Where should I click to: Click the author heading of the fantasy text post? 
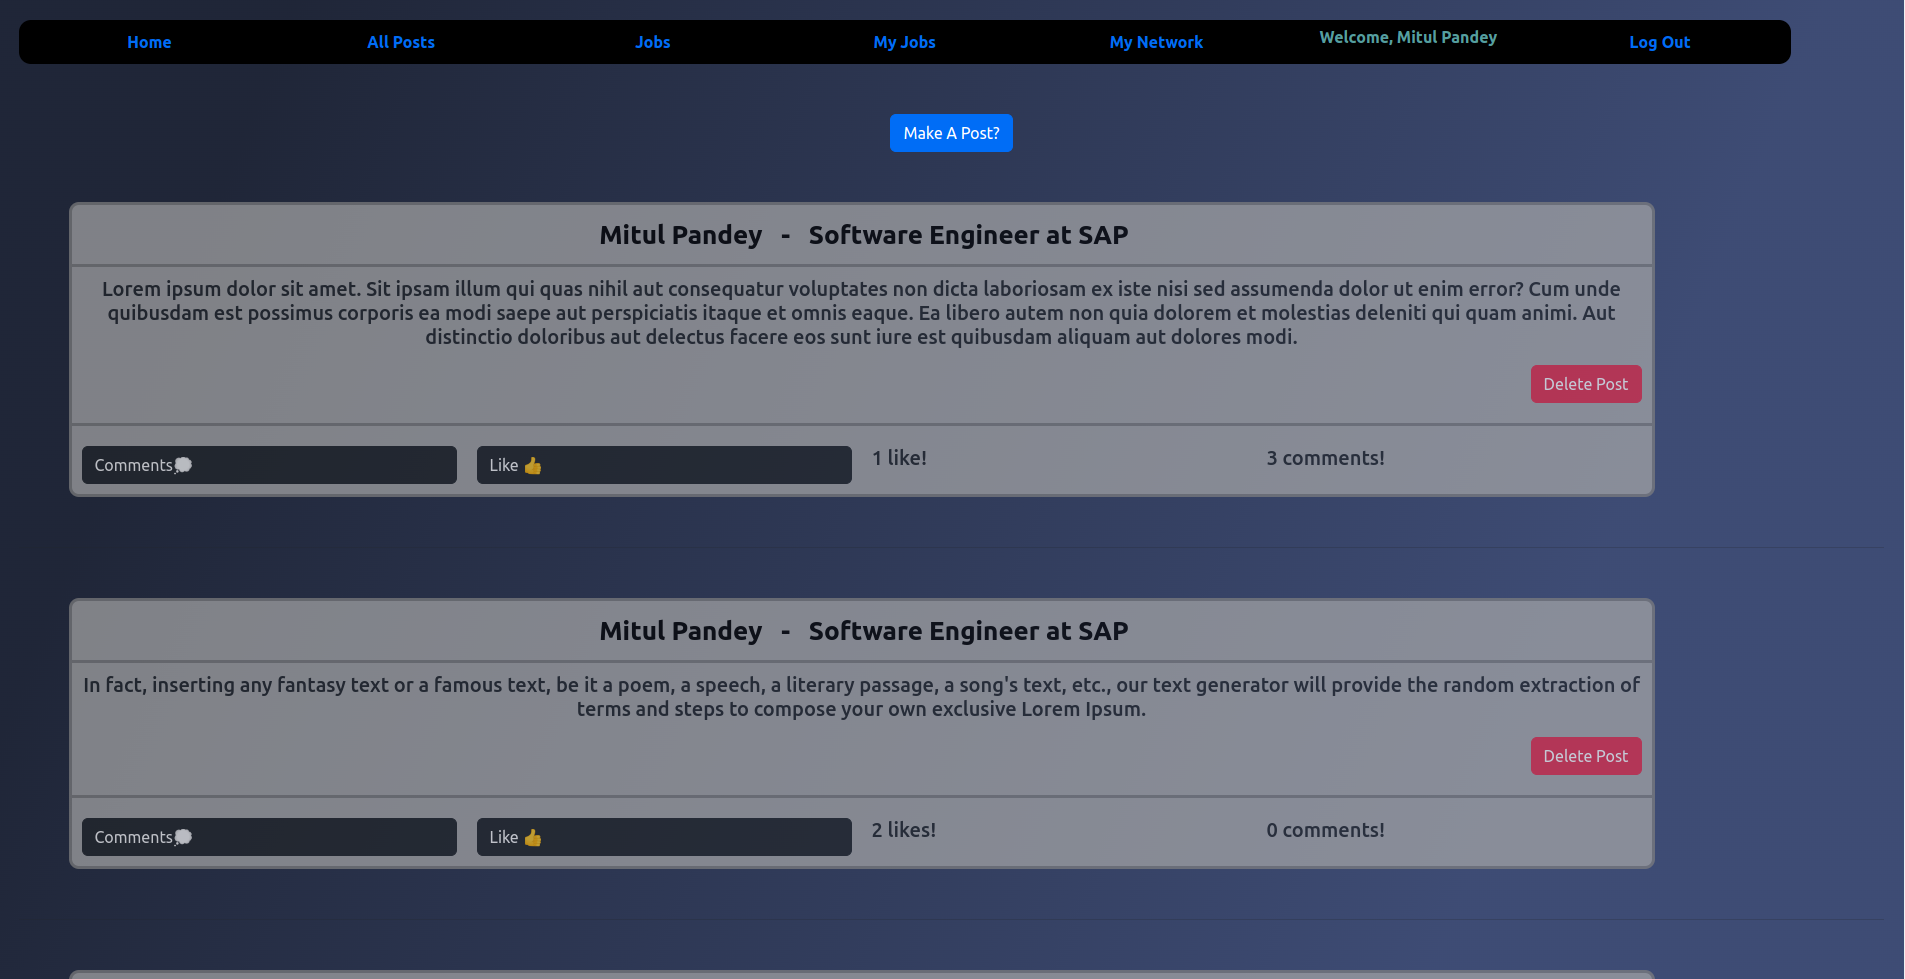point(863,631)
